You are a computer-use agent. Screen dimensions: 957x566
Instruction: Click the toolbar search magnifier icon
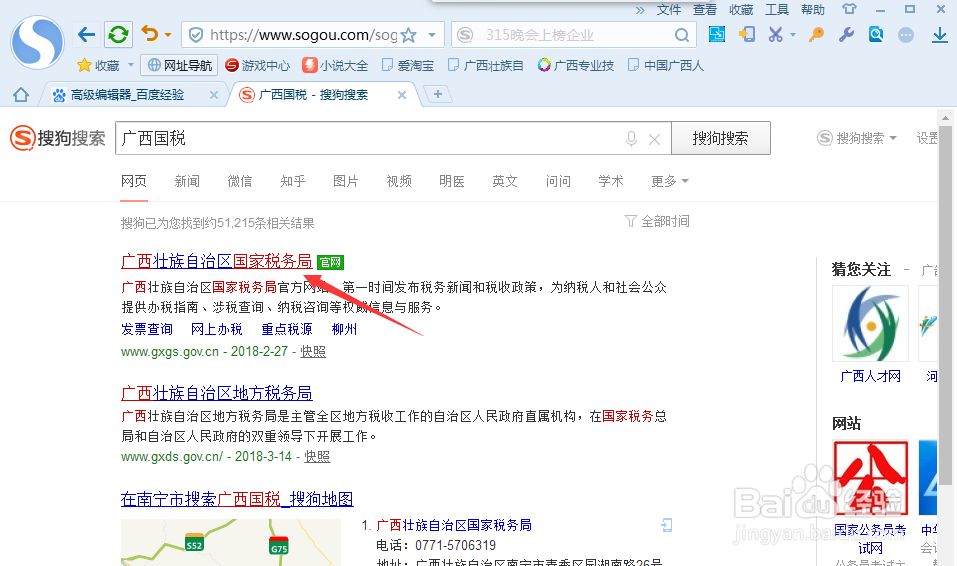pos(682,35)
